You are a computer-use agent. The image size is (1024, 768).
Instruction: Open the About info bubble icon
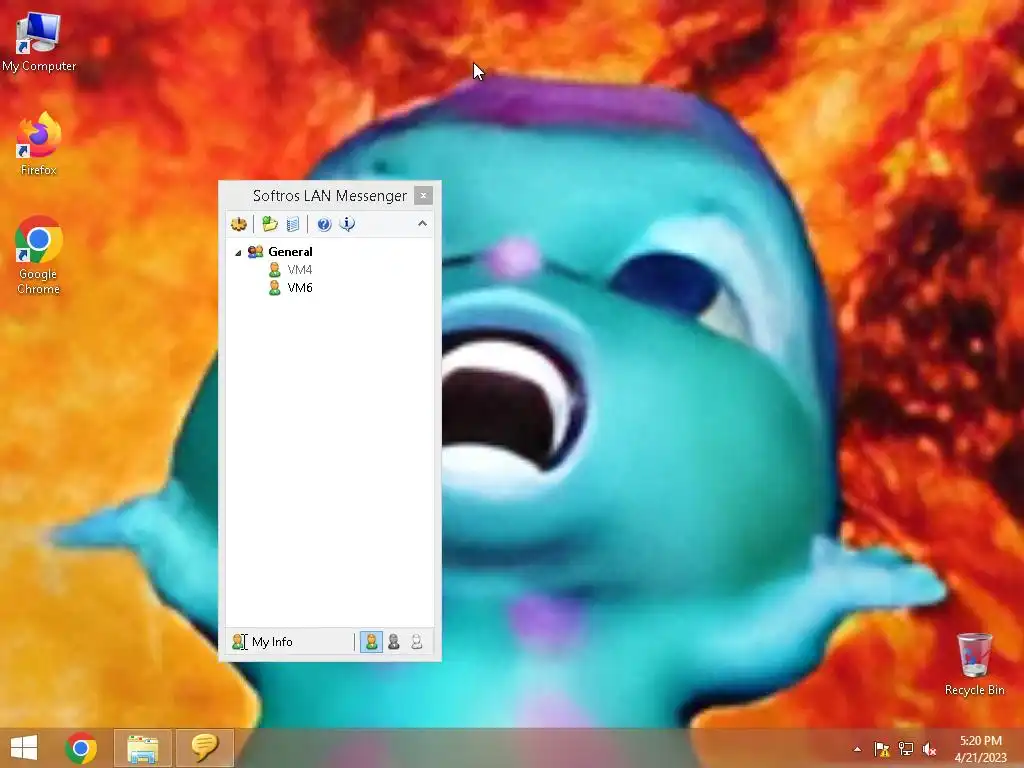pyautogui.click(x=347, y=224)
